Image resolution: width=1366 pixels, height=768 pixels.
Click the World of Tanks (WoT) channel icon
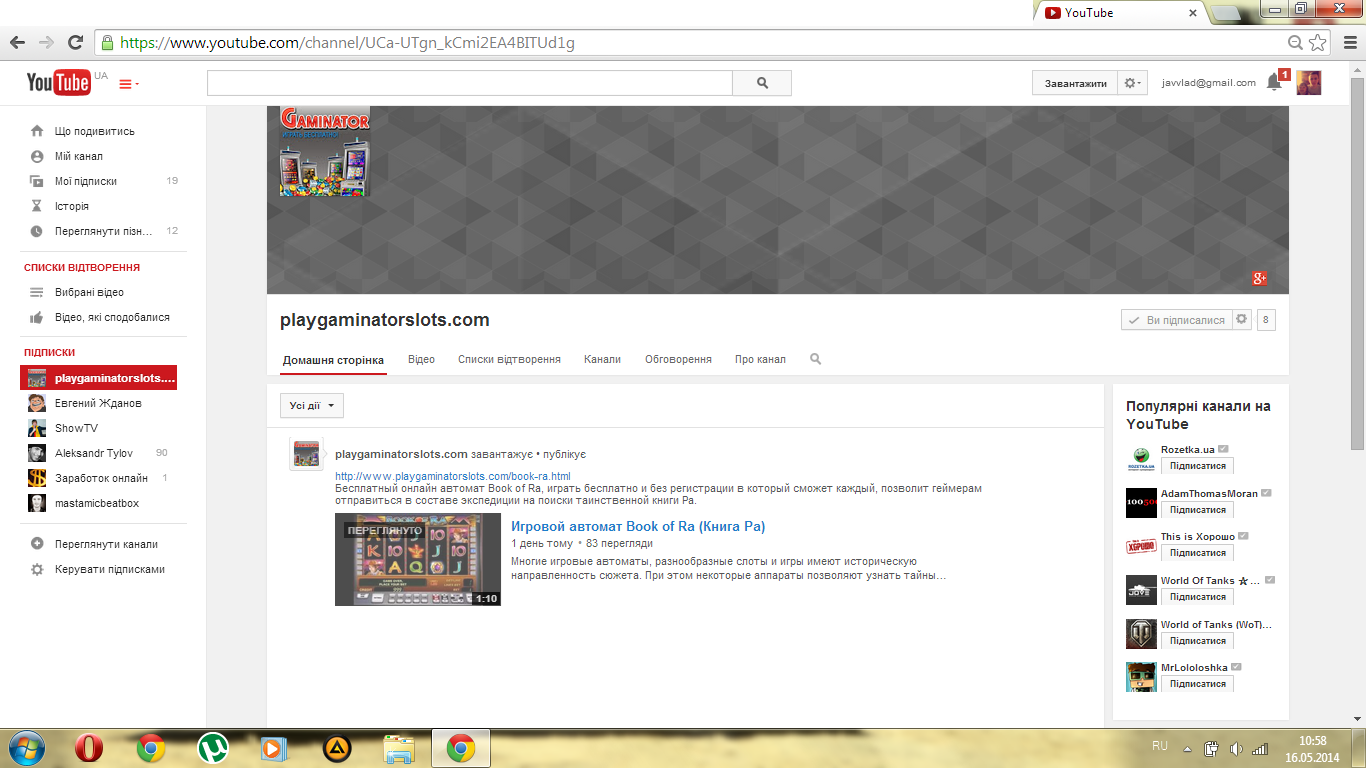point(1141,634)
